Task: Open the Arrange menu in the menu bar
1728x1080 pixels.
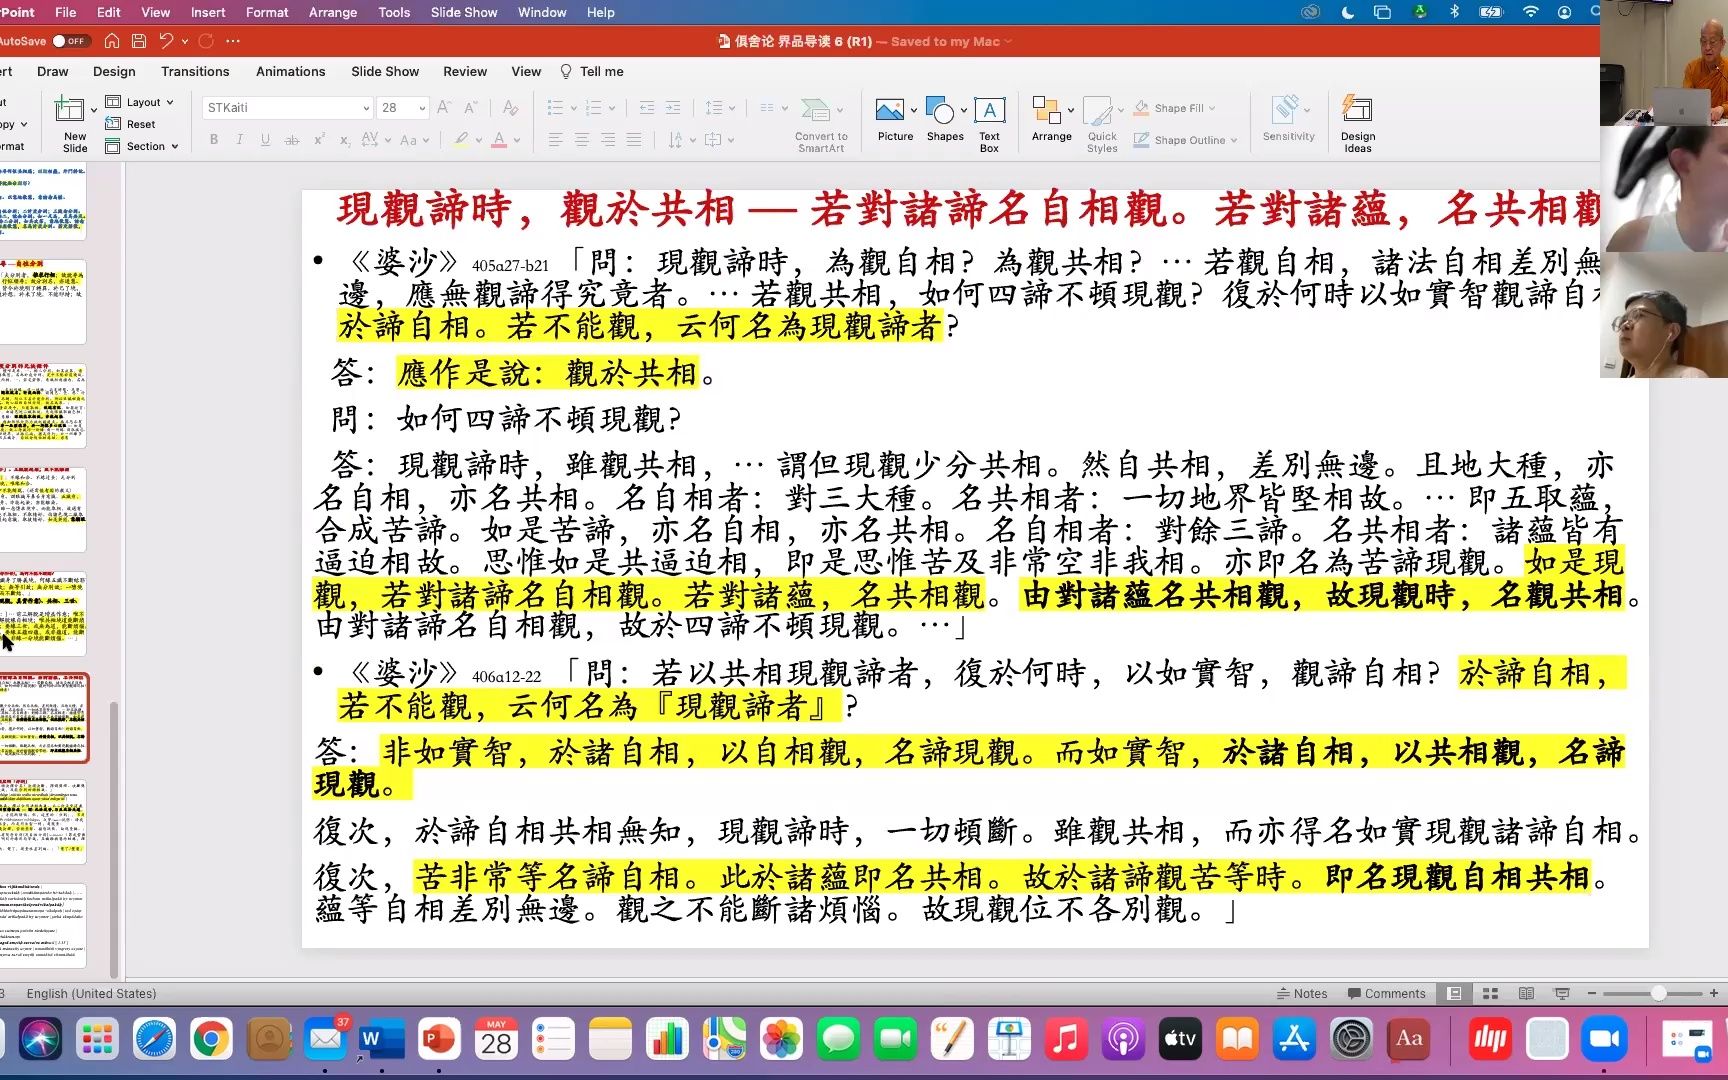Action: 333,12
